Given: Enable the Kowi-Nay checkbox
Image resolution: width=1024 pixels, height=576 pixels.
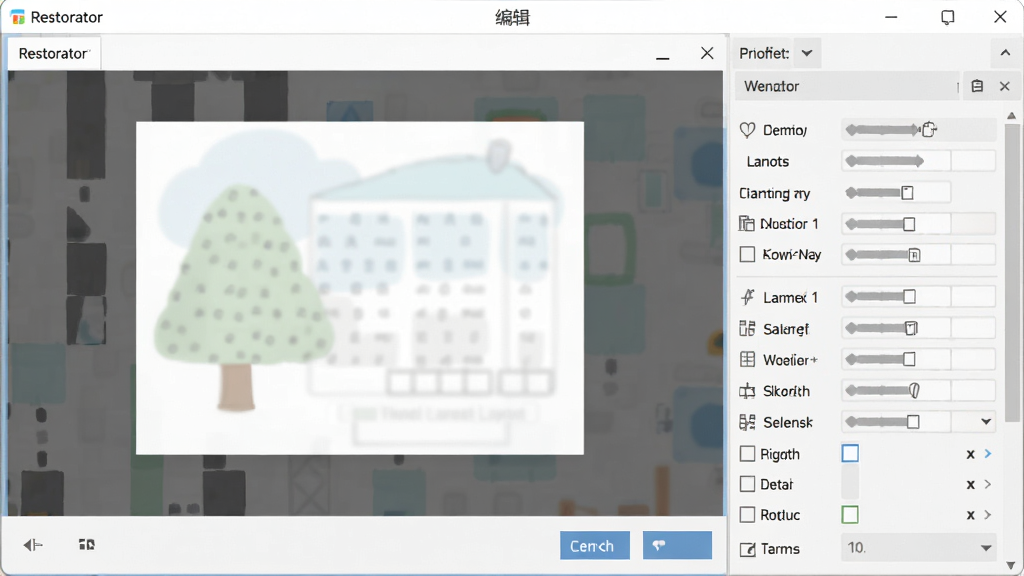Looking at the screenshot, I should click(747, 254).
